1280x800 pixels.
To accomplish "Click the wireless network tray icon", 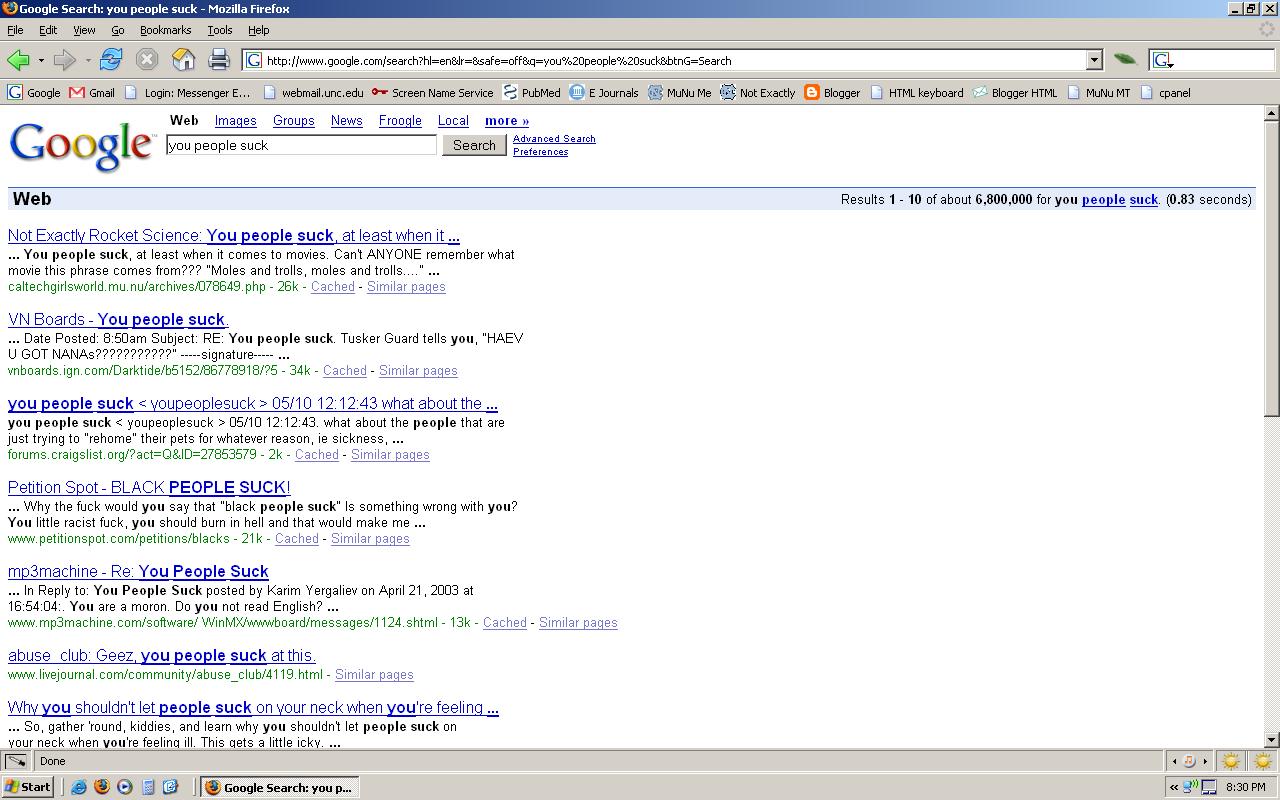I will 1191,787.
